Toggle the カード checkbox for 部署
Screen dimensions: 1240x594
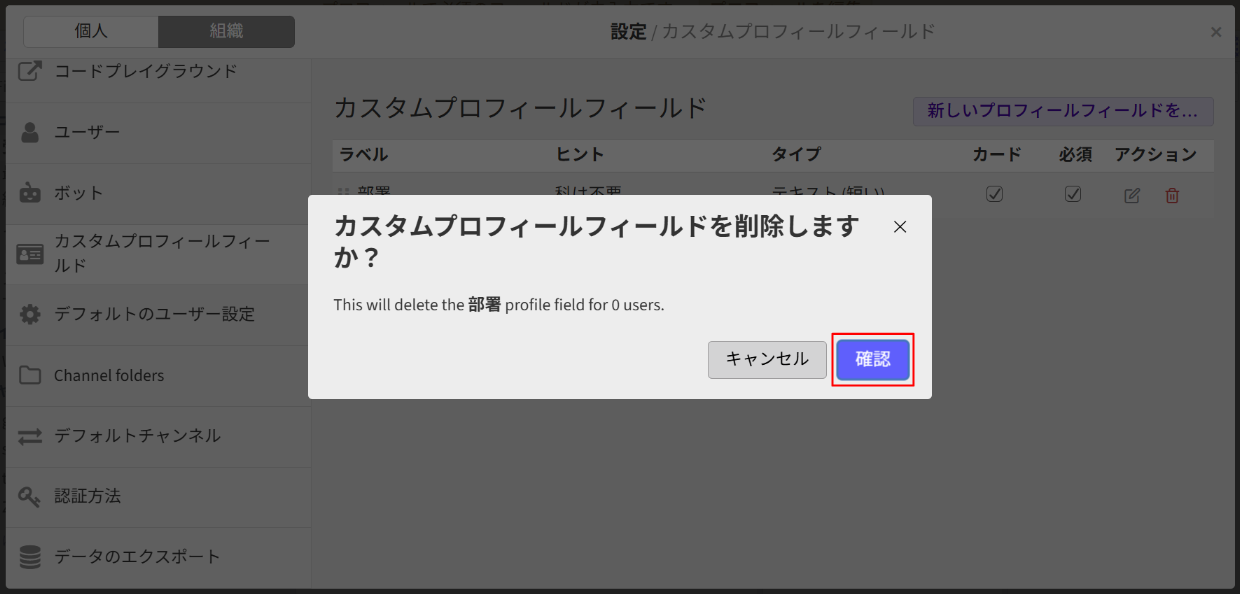tap(994, 194)
